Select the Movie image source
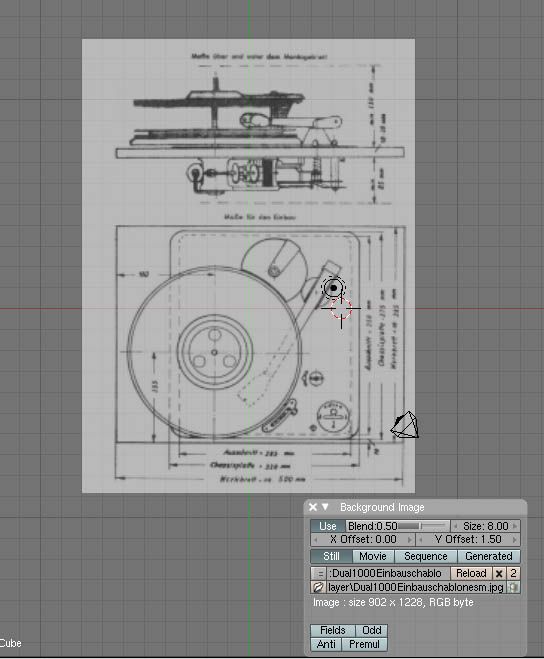The height and width of the screenshot is (659, 544). coord(373,556)
